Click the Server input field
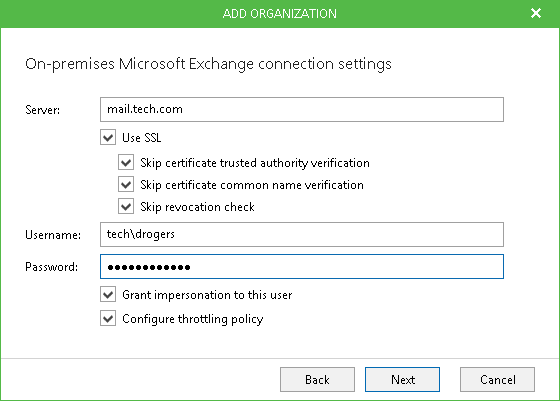560x401 pixels. coord(302,109)
